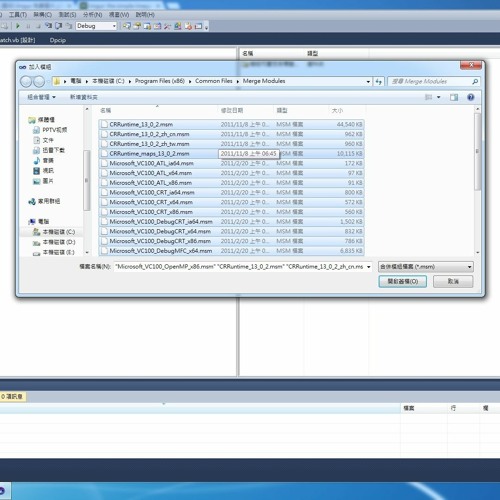Image resolution: width=500 pixels, height=500 pixels.
Task: Go forward using the dialog forward arrow
Action: click(x=39, y=81)
